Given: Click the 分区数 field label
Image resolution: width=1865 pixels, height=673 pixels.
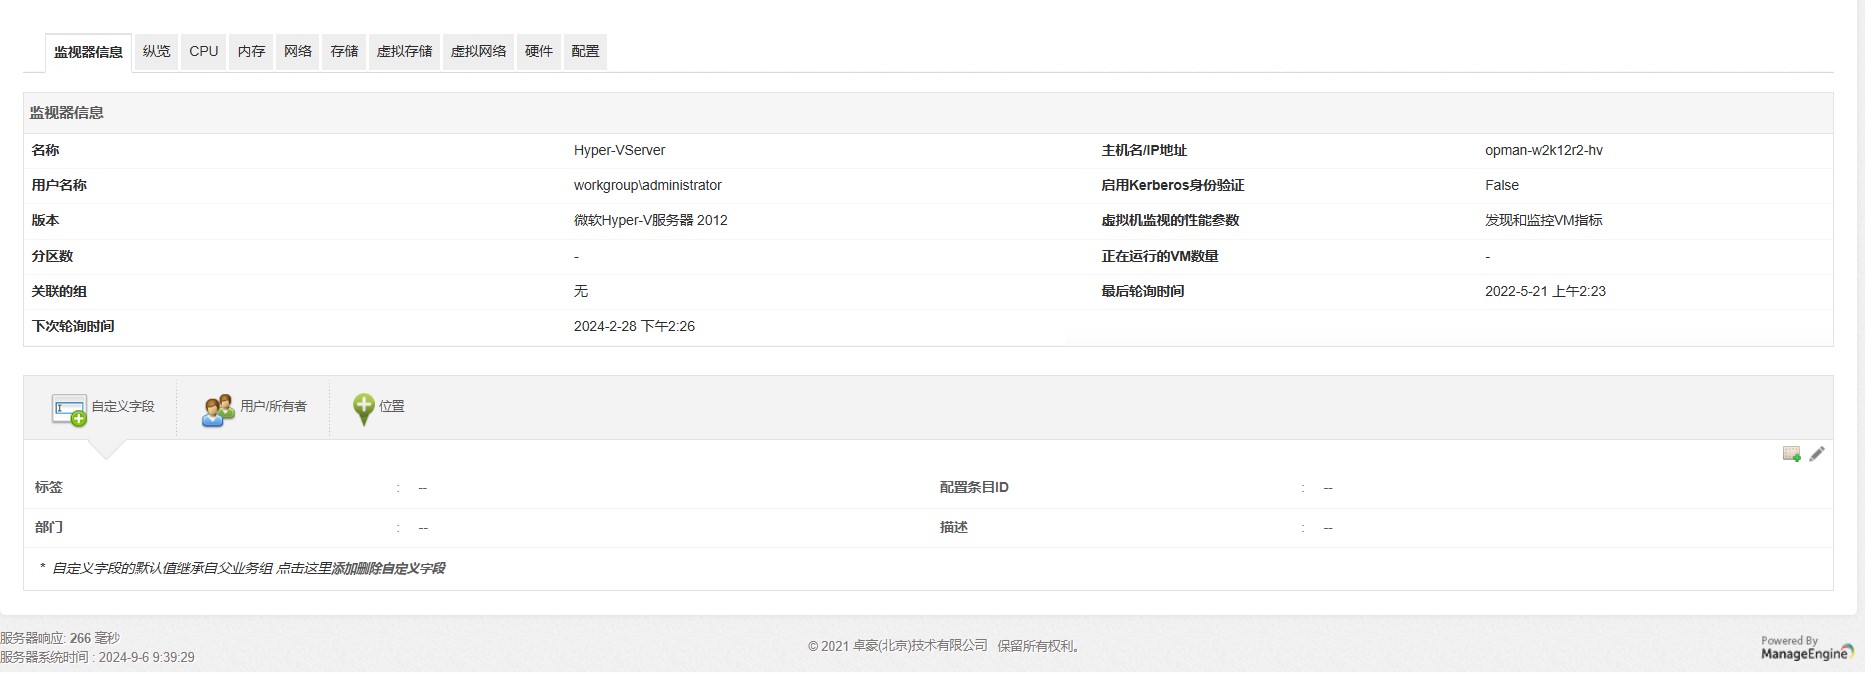Looking at the screenshot, I should [x=52, y=256].
